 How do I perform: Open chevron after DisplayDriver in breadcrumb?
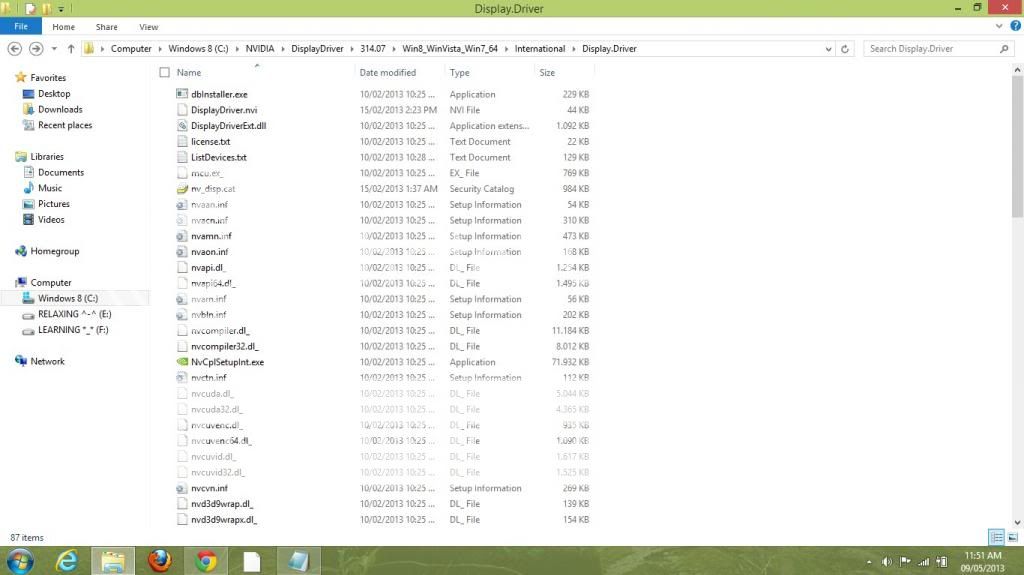(x=351, y=49)
